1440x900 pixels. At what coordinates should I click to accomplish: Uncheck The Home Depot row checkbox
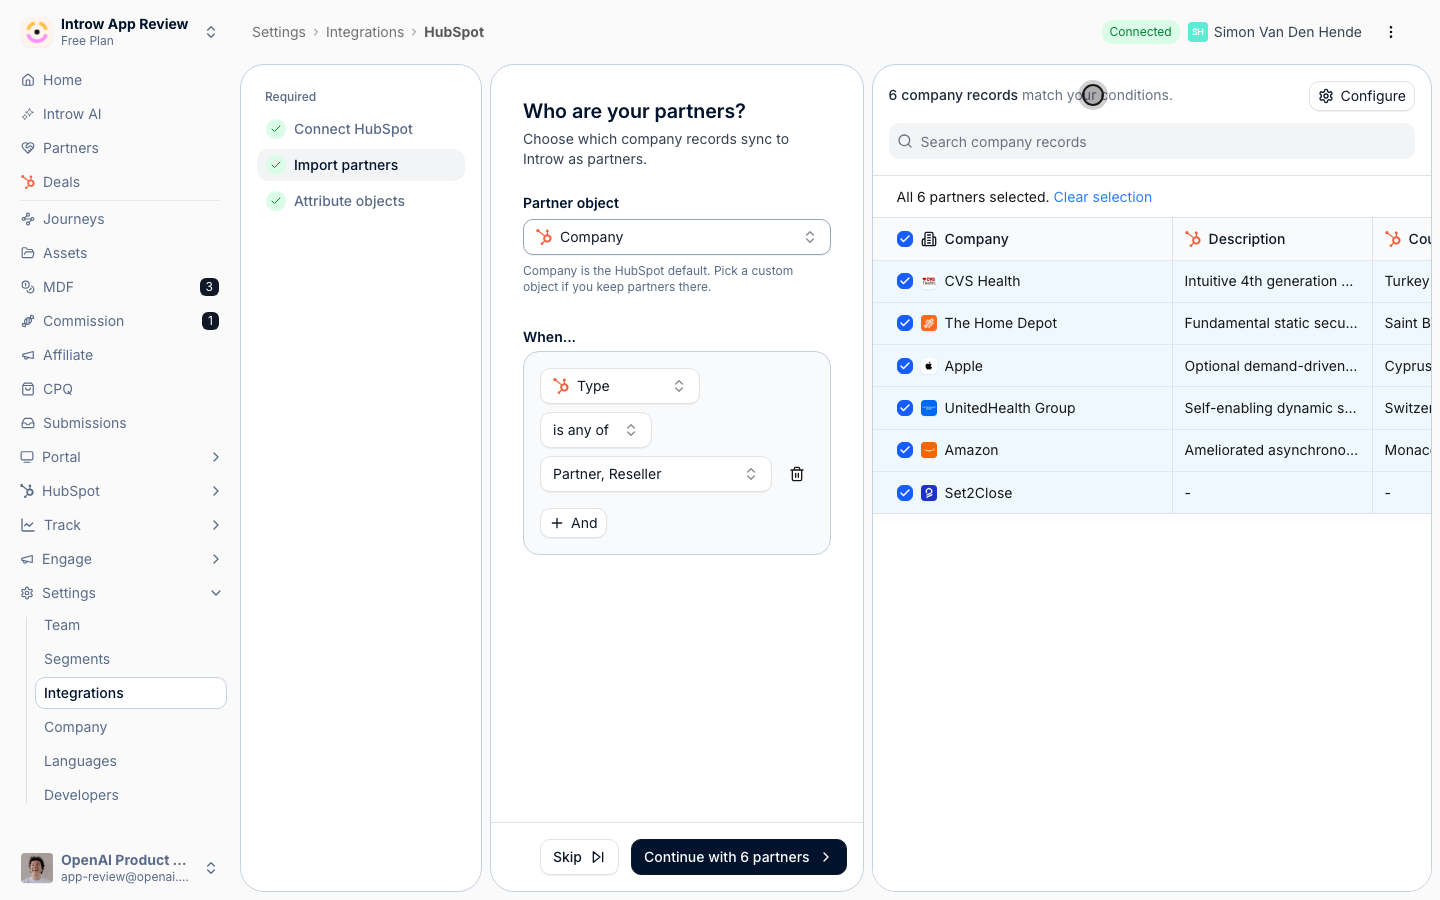pos(905,323)
